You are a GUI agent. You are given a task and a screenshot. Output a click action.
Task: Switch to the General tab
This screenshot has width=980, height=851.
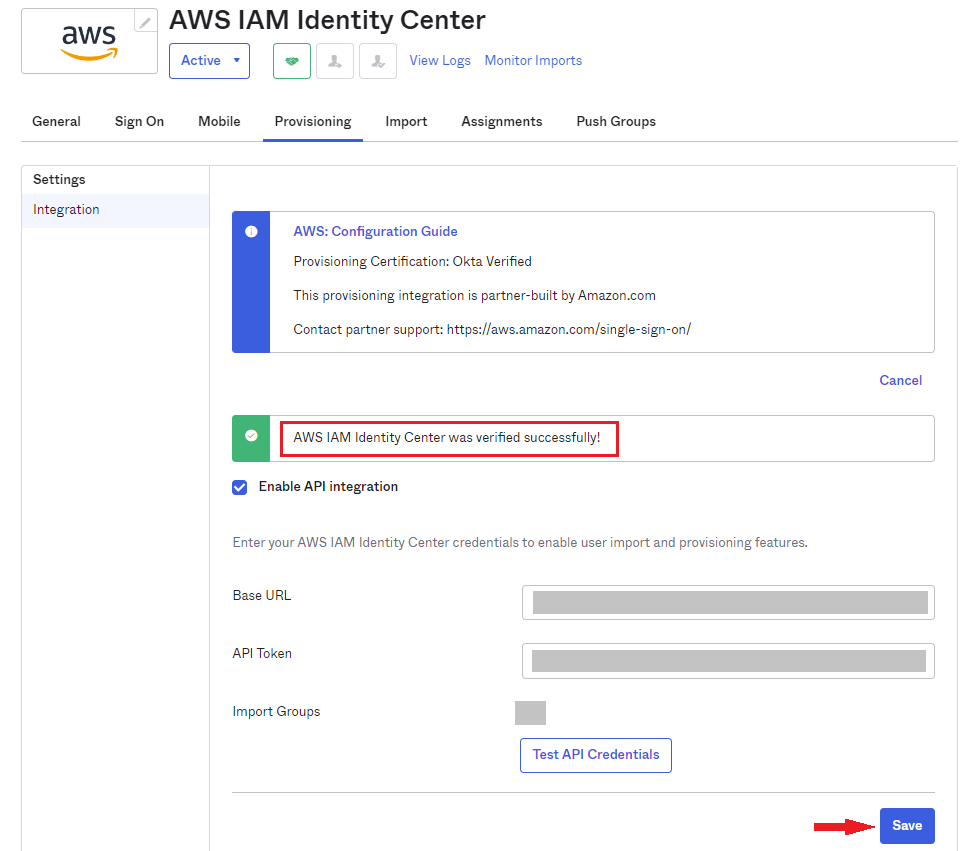point(56,121)
